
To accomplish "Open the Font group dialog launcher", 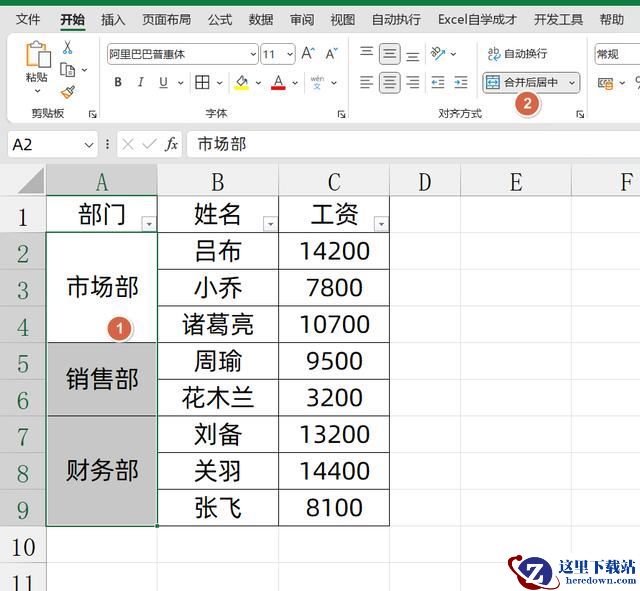I will tap(341, 114).
